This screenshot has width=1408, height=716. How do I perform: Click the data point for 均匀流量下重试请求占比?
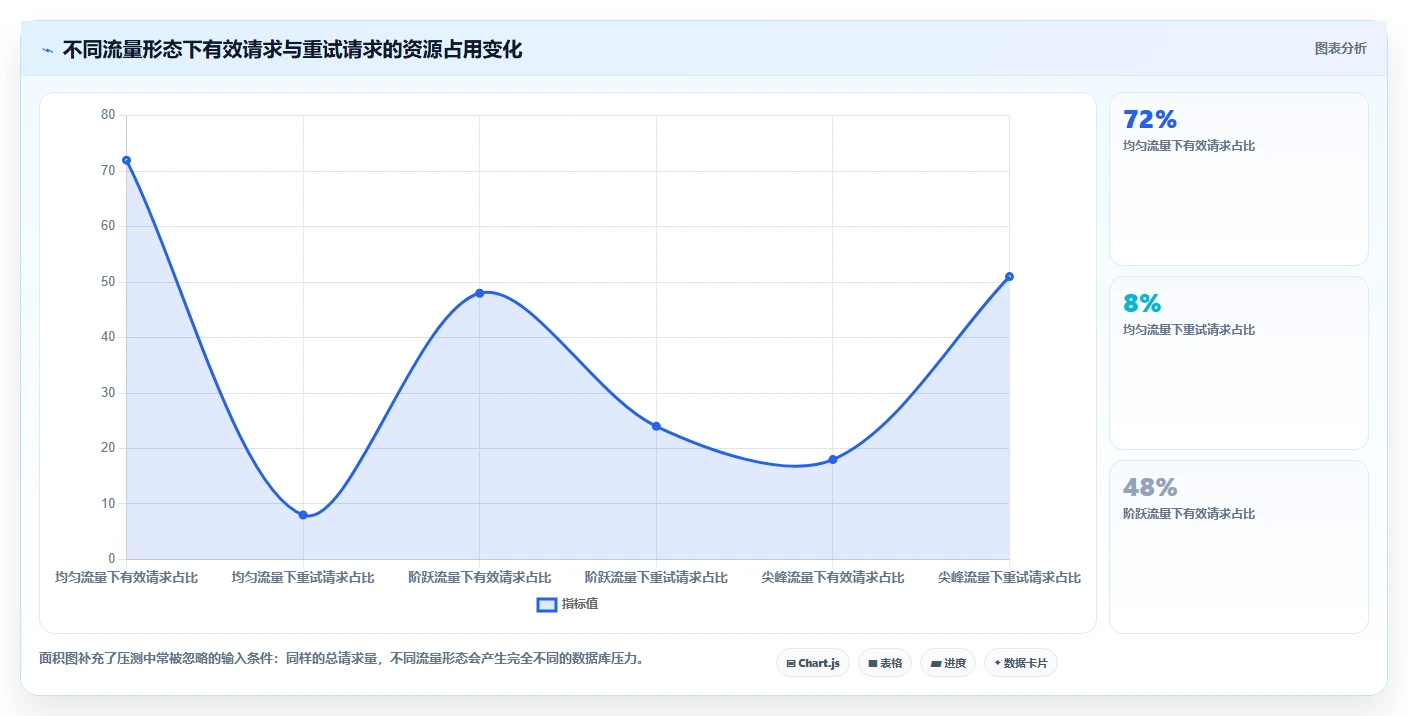tap(303, 515)
